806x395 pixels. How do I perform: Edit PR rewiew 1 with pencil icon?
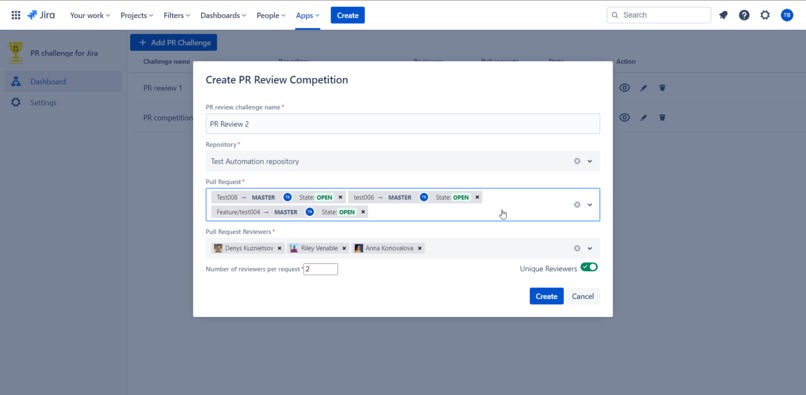643,88
